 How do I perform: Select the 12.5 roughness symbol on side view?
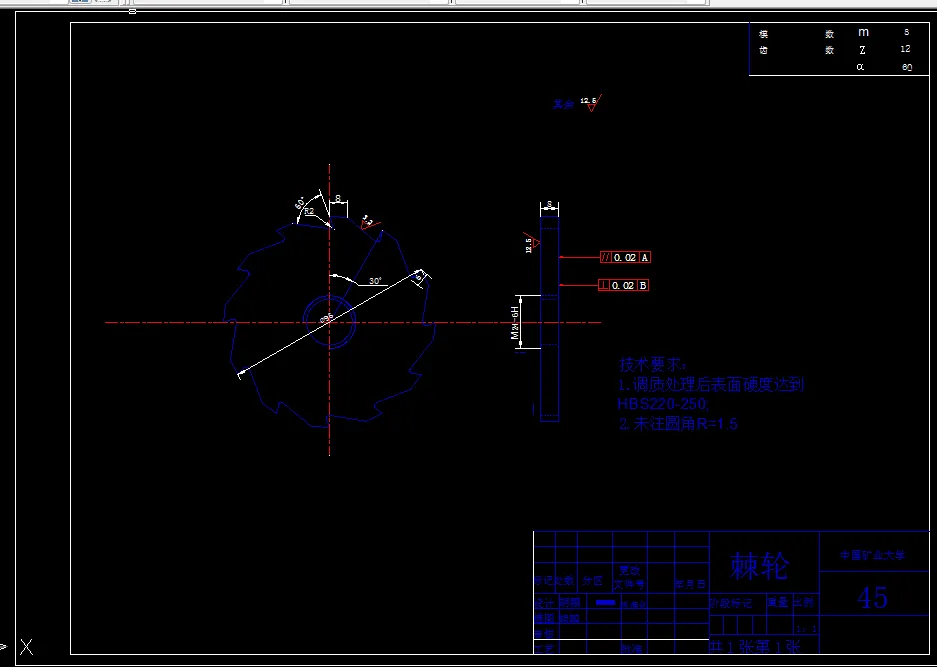(531, 242)
